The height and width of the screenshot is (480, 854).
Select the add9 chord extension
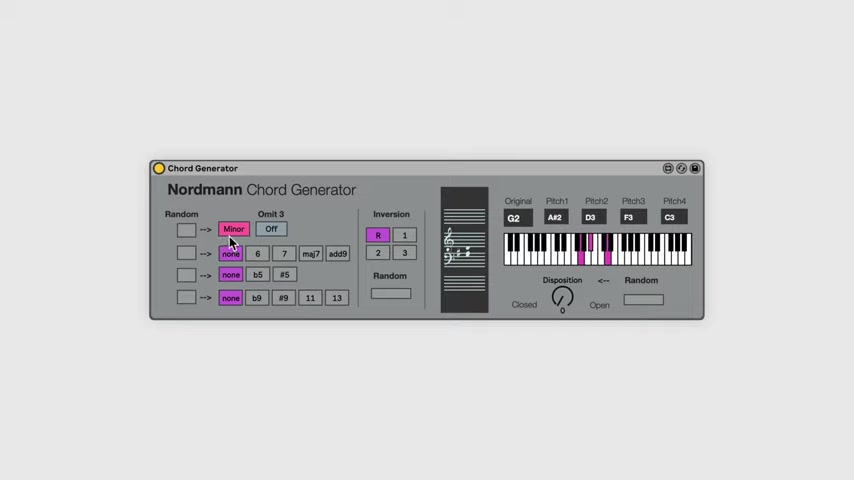[338, 254]
